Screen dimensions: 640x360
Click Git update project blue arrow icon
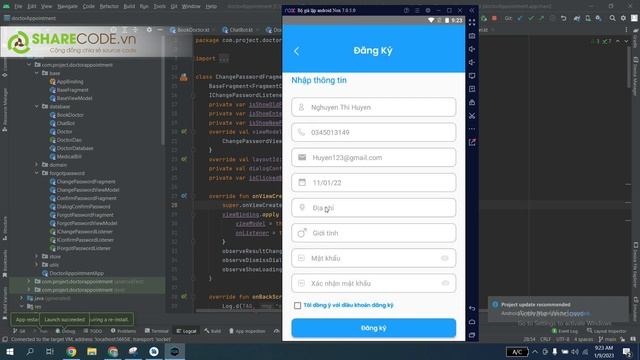click(x=520, y=18)
